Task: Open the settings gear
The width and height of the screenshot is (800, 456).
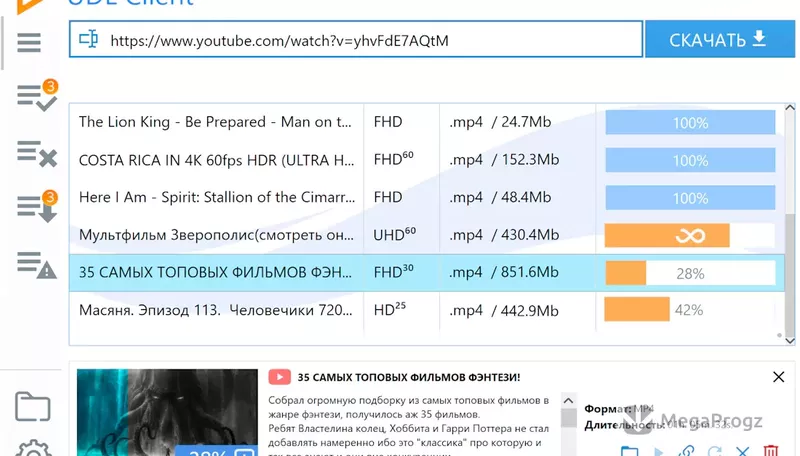Action: pyautogui.click(x=33, y=448)
